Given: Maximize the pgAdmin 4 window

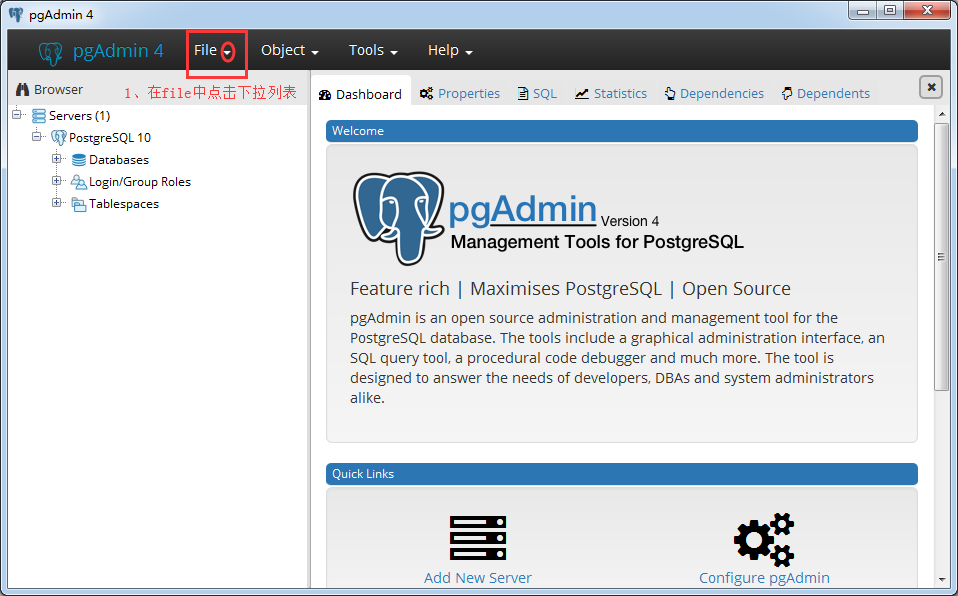Looking at the screenshot, I should pyautogui.click(x=890, y=10).
